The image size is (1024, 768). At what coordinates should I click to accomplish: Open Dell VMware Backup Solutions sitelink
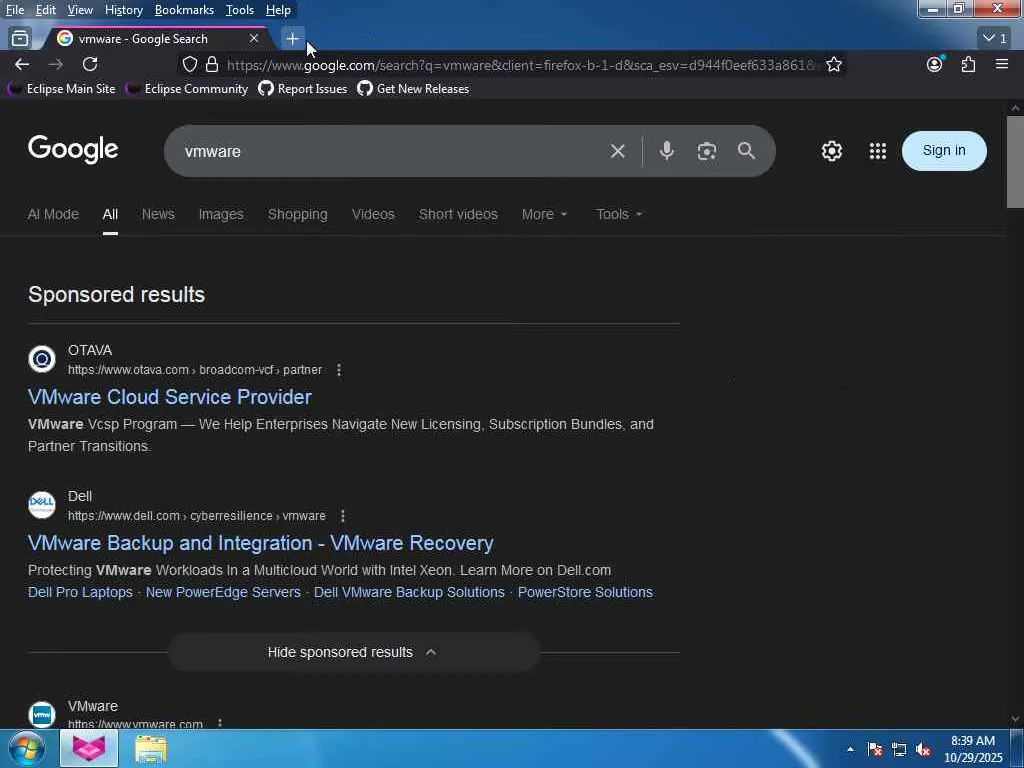[409, 592]
